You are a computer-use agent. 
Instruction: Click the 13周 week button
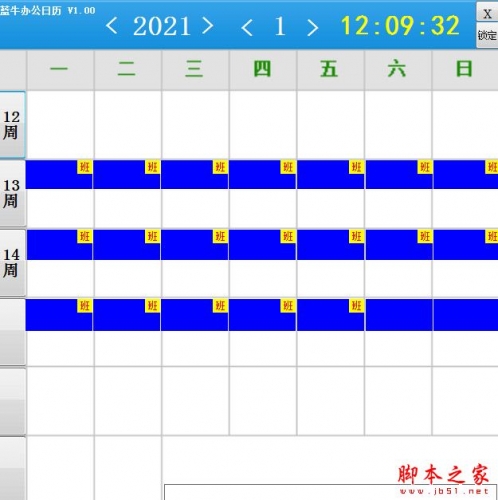[12, 193]
